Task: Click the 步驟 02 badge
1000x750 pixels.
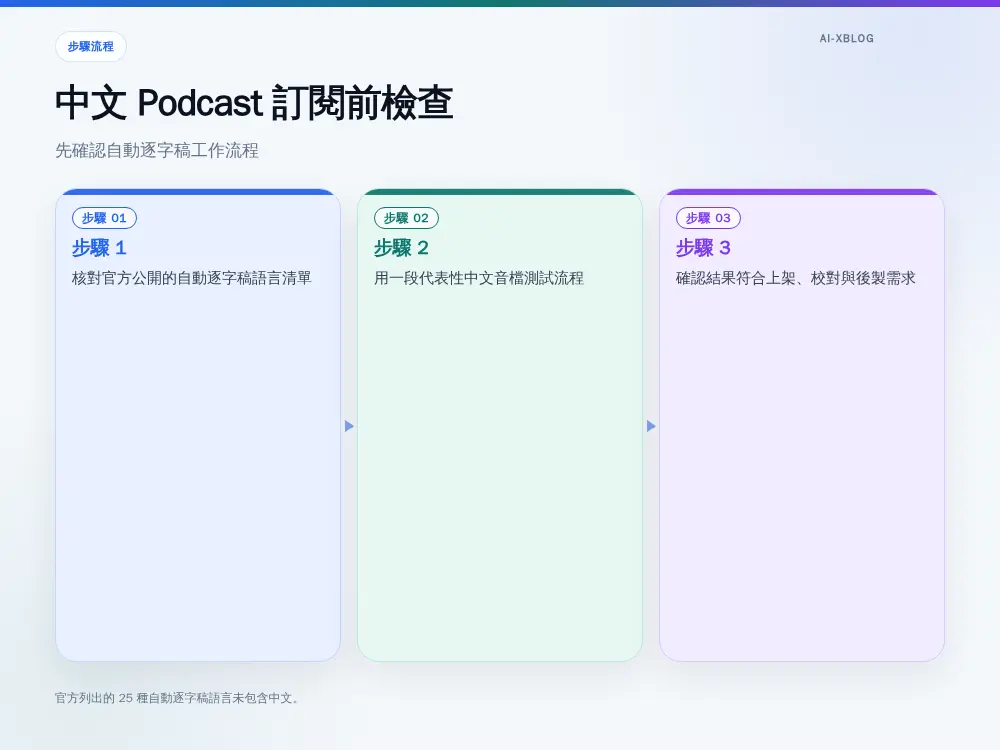Action: 406,218
